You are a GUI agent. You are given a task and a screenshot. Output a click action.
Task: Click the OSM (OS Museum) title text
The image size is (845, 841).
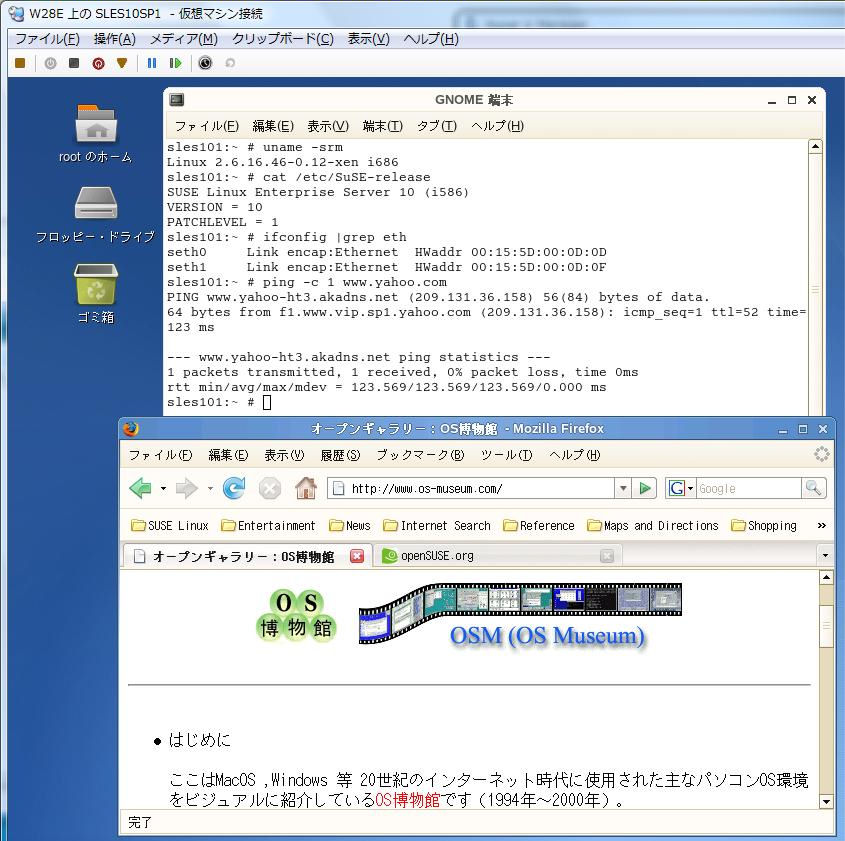(x=547, y=636)
